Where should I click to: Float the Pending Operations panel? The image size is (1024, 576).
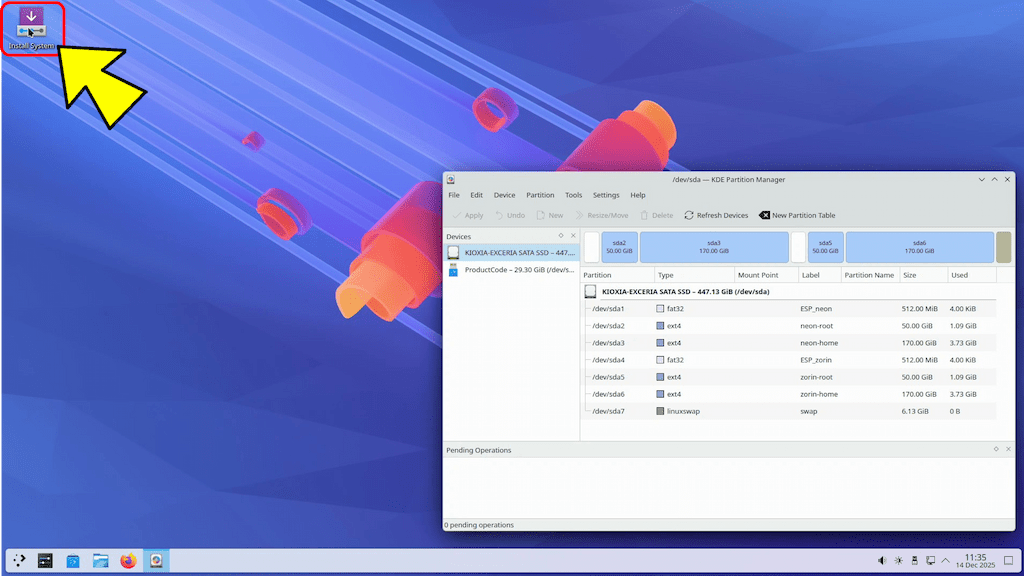pyautogui.click(x=995, y=450)
